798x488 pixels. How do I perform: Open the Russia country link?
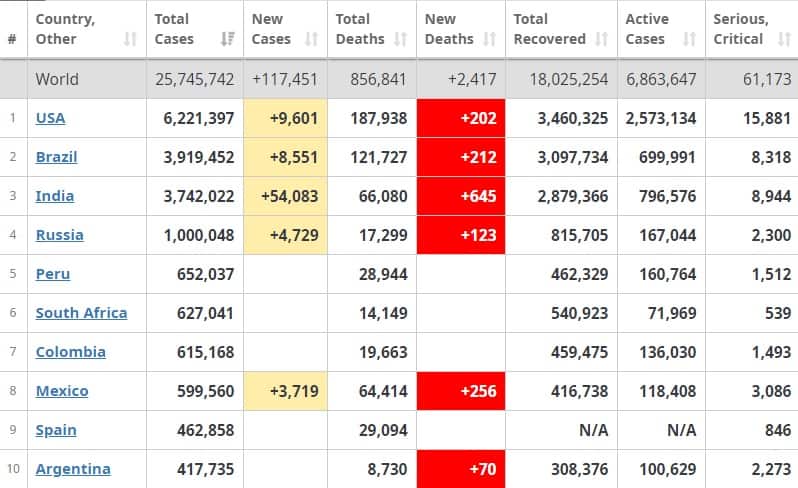[60, 235]
